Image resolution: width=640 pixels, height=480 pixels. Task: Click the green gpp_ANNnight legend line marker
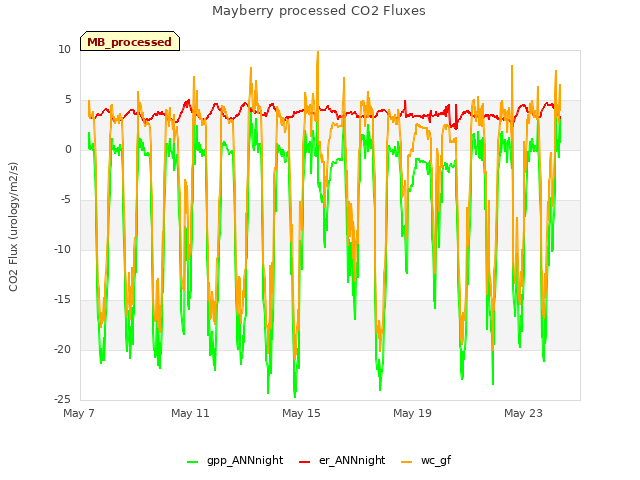pos(193,462)
